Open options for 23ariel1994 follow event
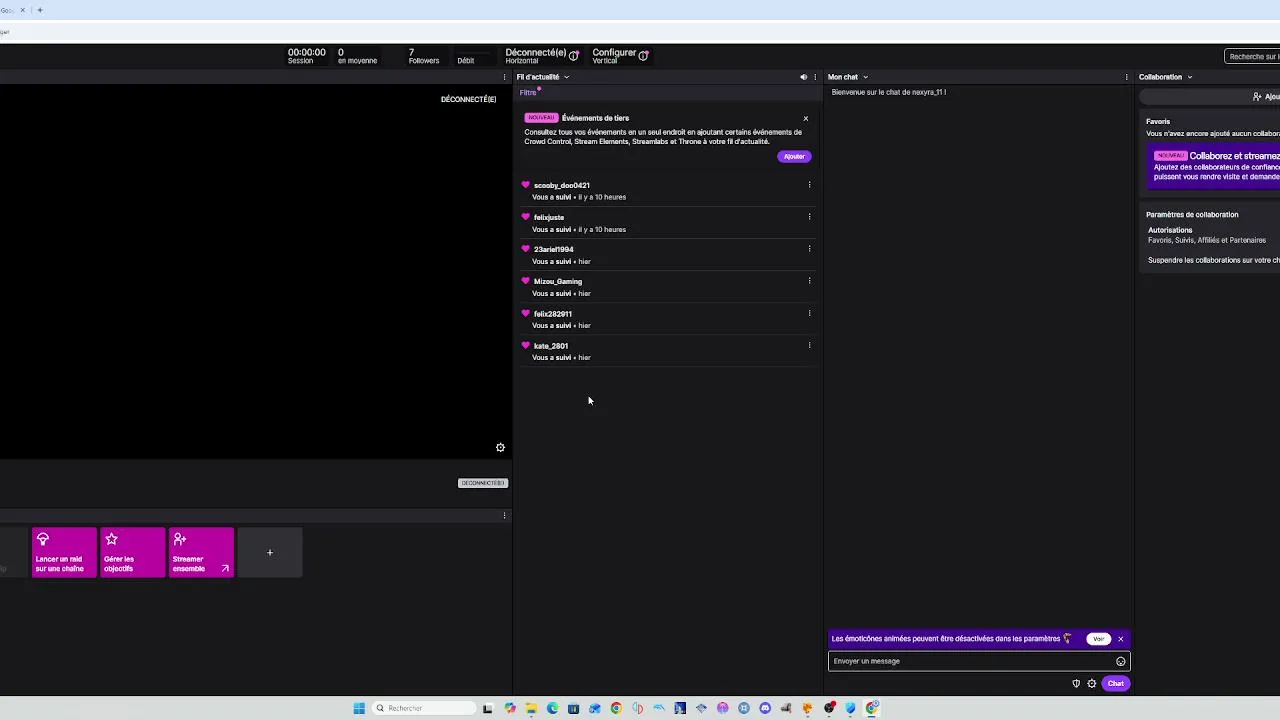Image resolution: width=1280 pixels, height=720 pixels. [x=809, y=249]
